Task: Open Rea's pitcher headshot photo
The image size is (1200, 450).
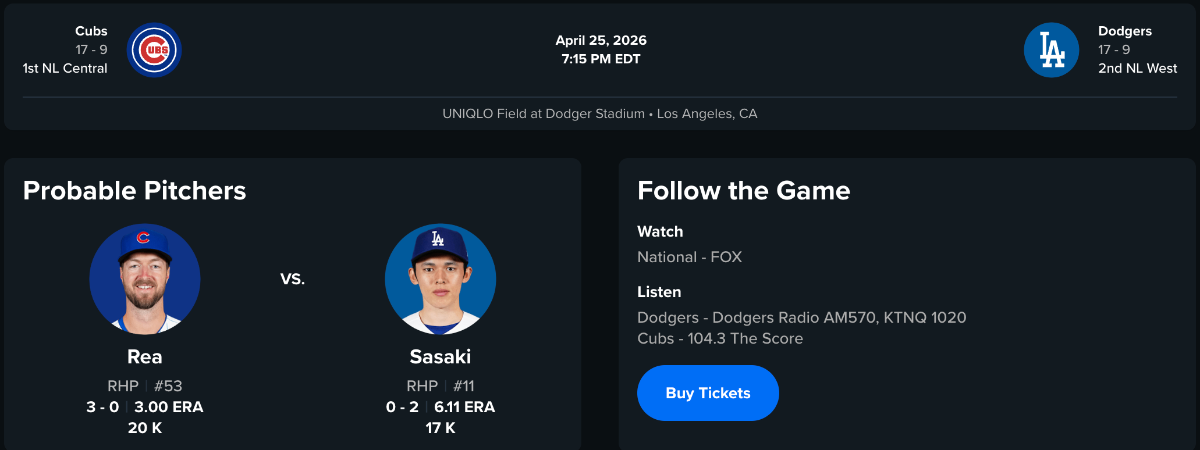Action: (145, 279)
